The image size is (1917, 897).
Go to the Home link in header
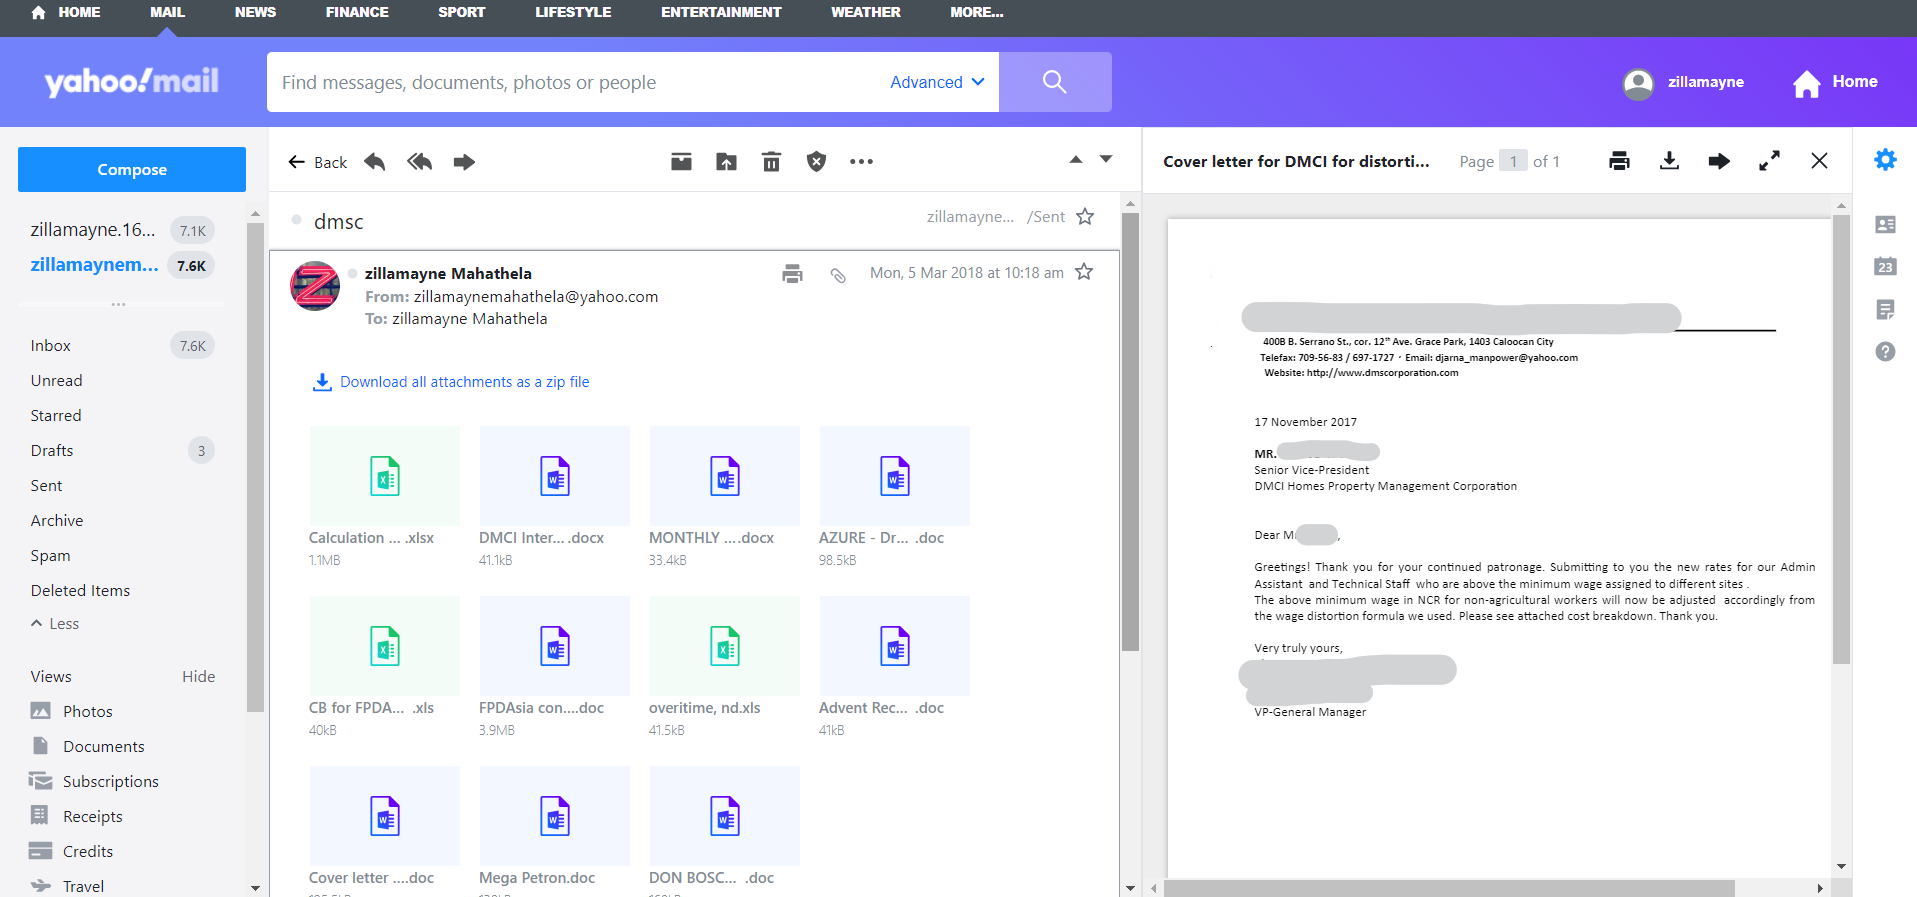tap(1835, 83)
